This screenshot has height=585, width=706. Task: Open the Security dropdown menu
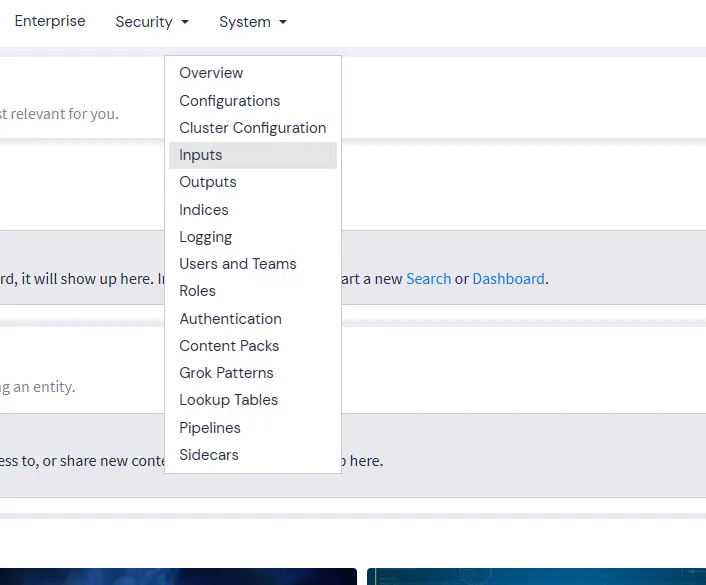(152, 22)
